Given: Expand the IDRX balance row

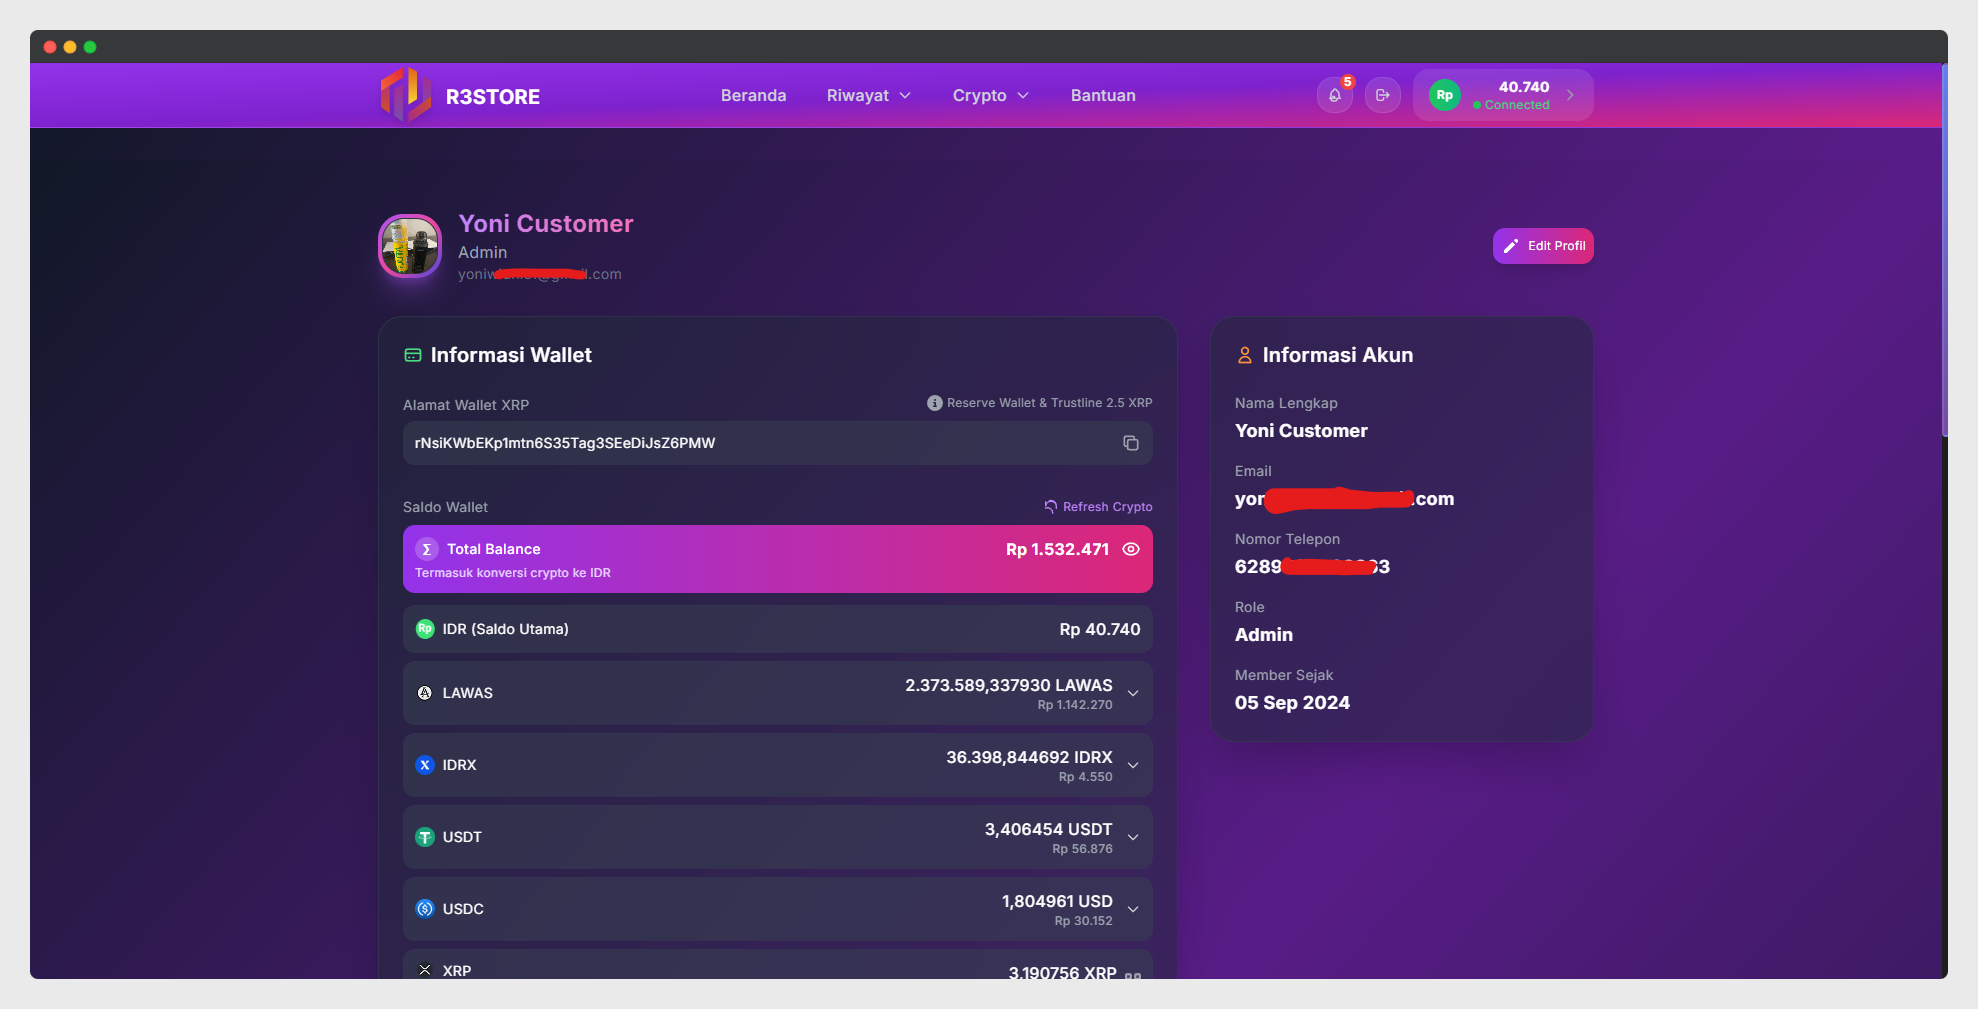Looking at the screenshot, I should [x=1132, y=765].
